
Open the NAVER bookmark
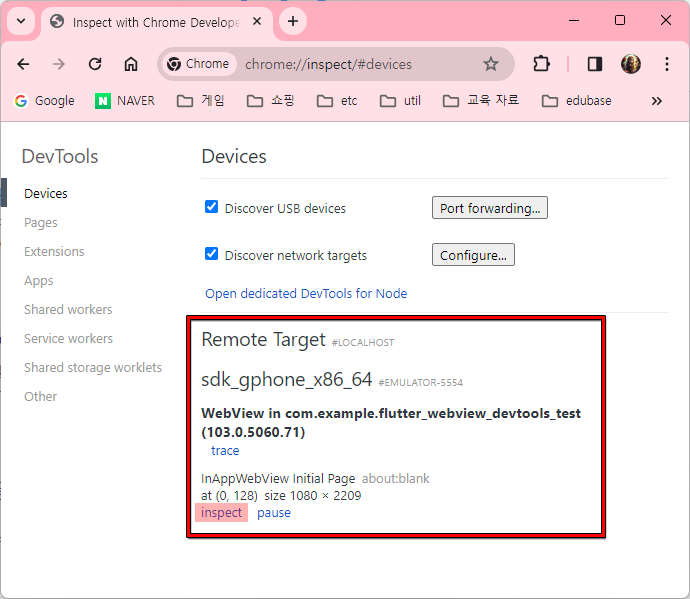pos(125,101)
